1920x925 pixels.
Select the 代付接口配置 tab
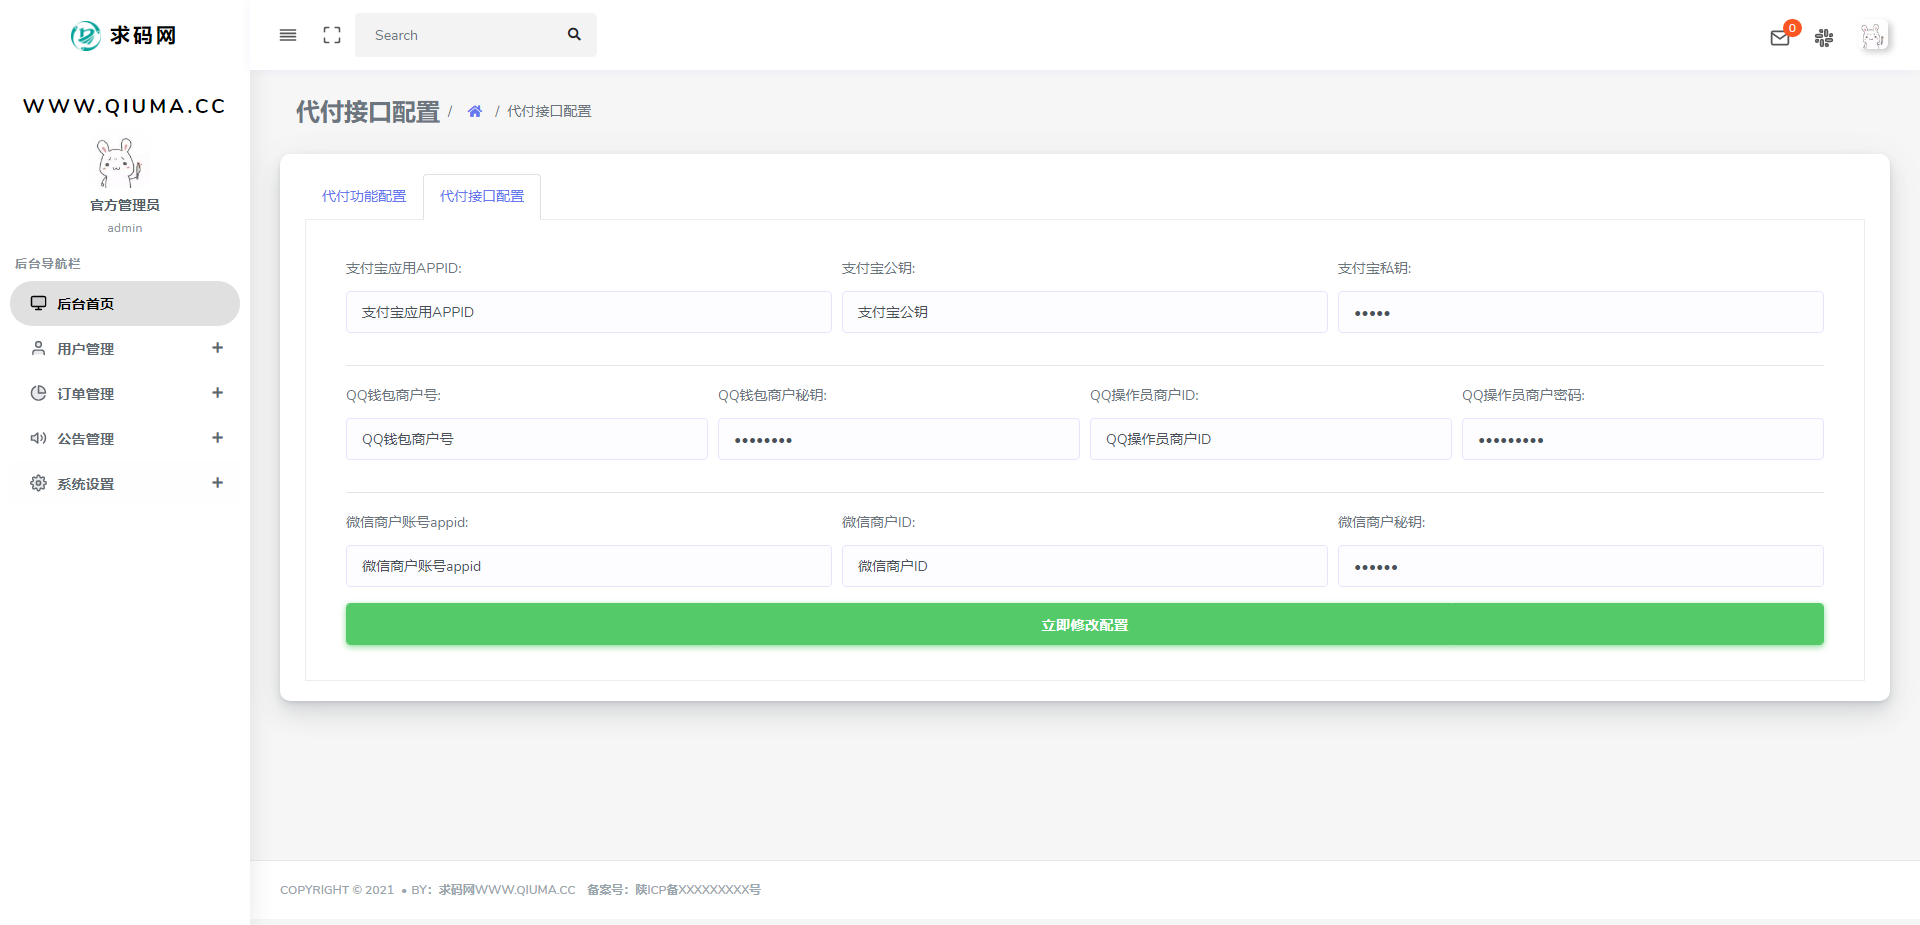point(482,196)
